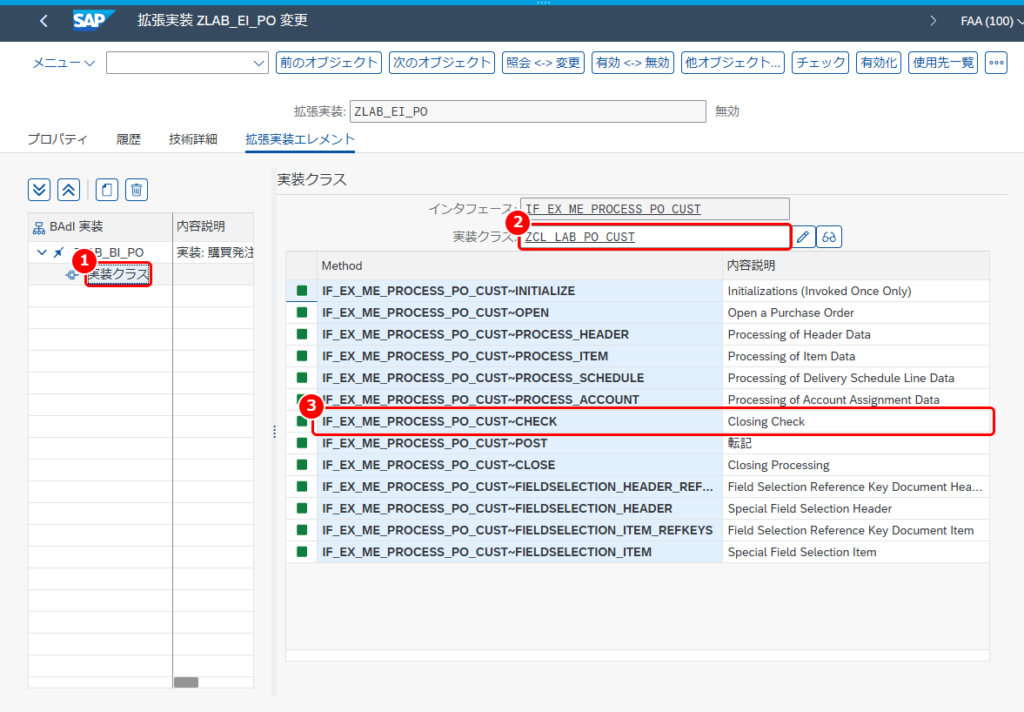1024x712 pixels.
Task: Expand the command field dropdown arrow
Action: click(259, 63)
